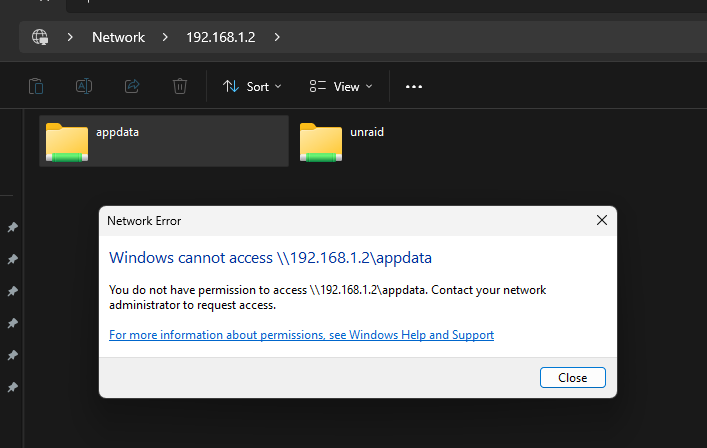Expand chevron before Network breadcrumb
The width and height of the screenshot is (707, 448).
coord(70,37)
